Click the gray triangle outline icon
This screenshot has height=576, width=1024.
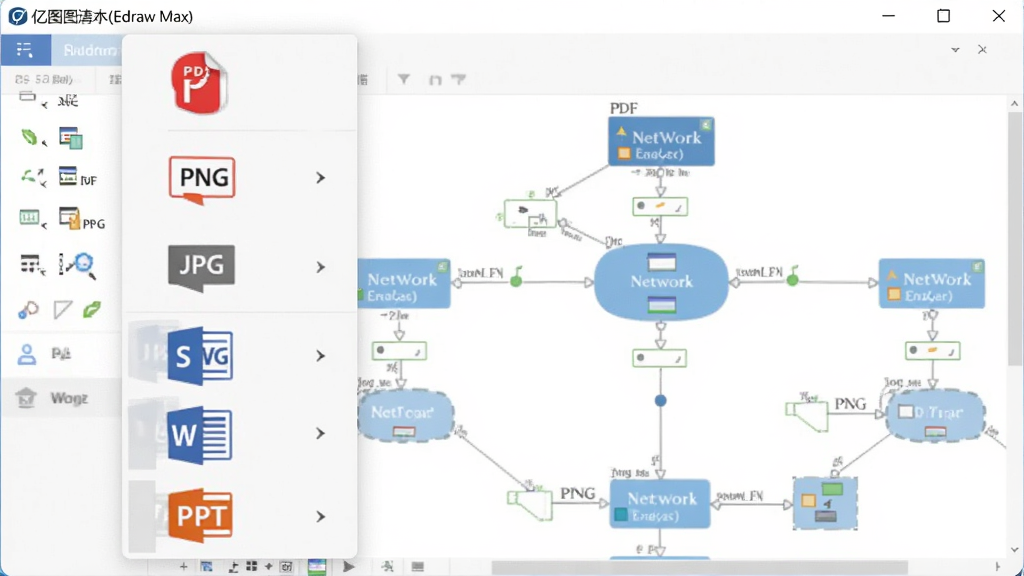tap(63, 310)
